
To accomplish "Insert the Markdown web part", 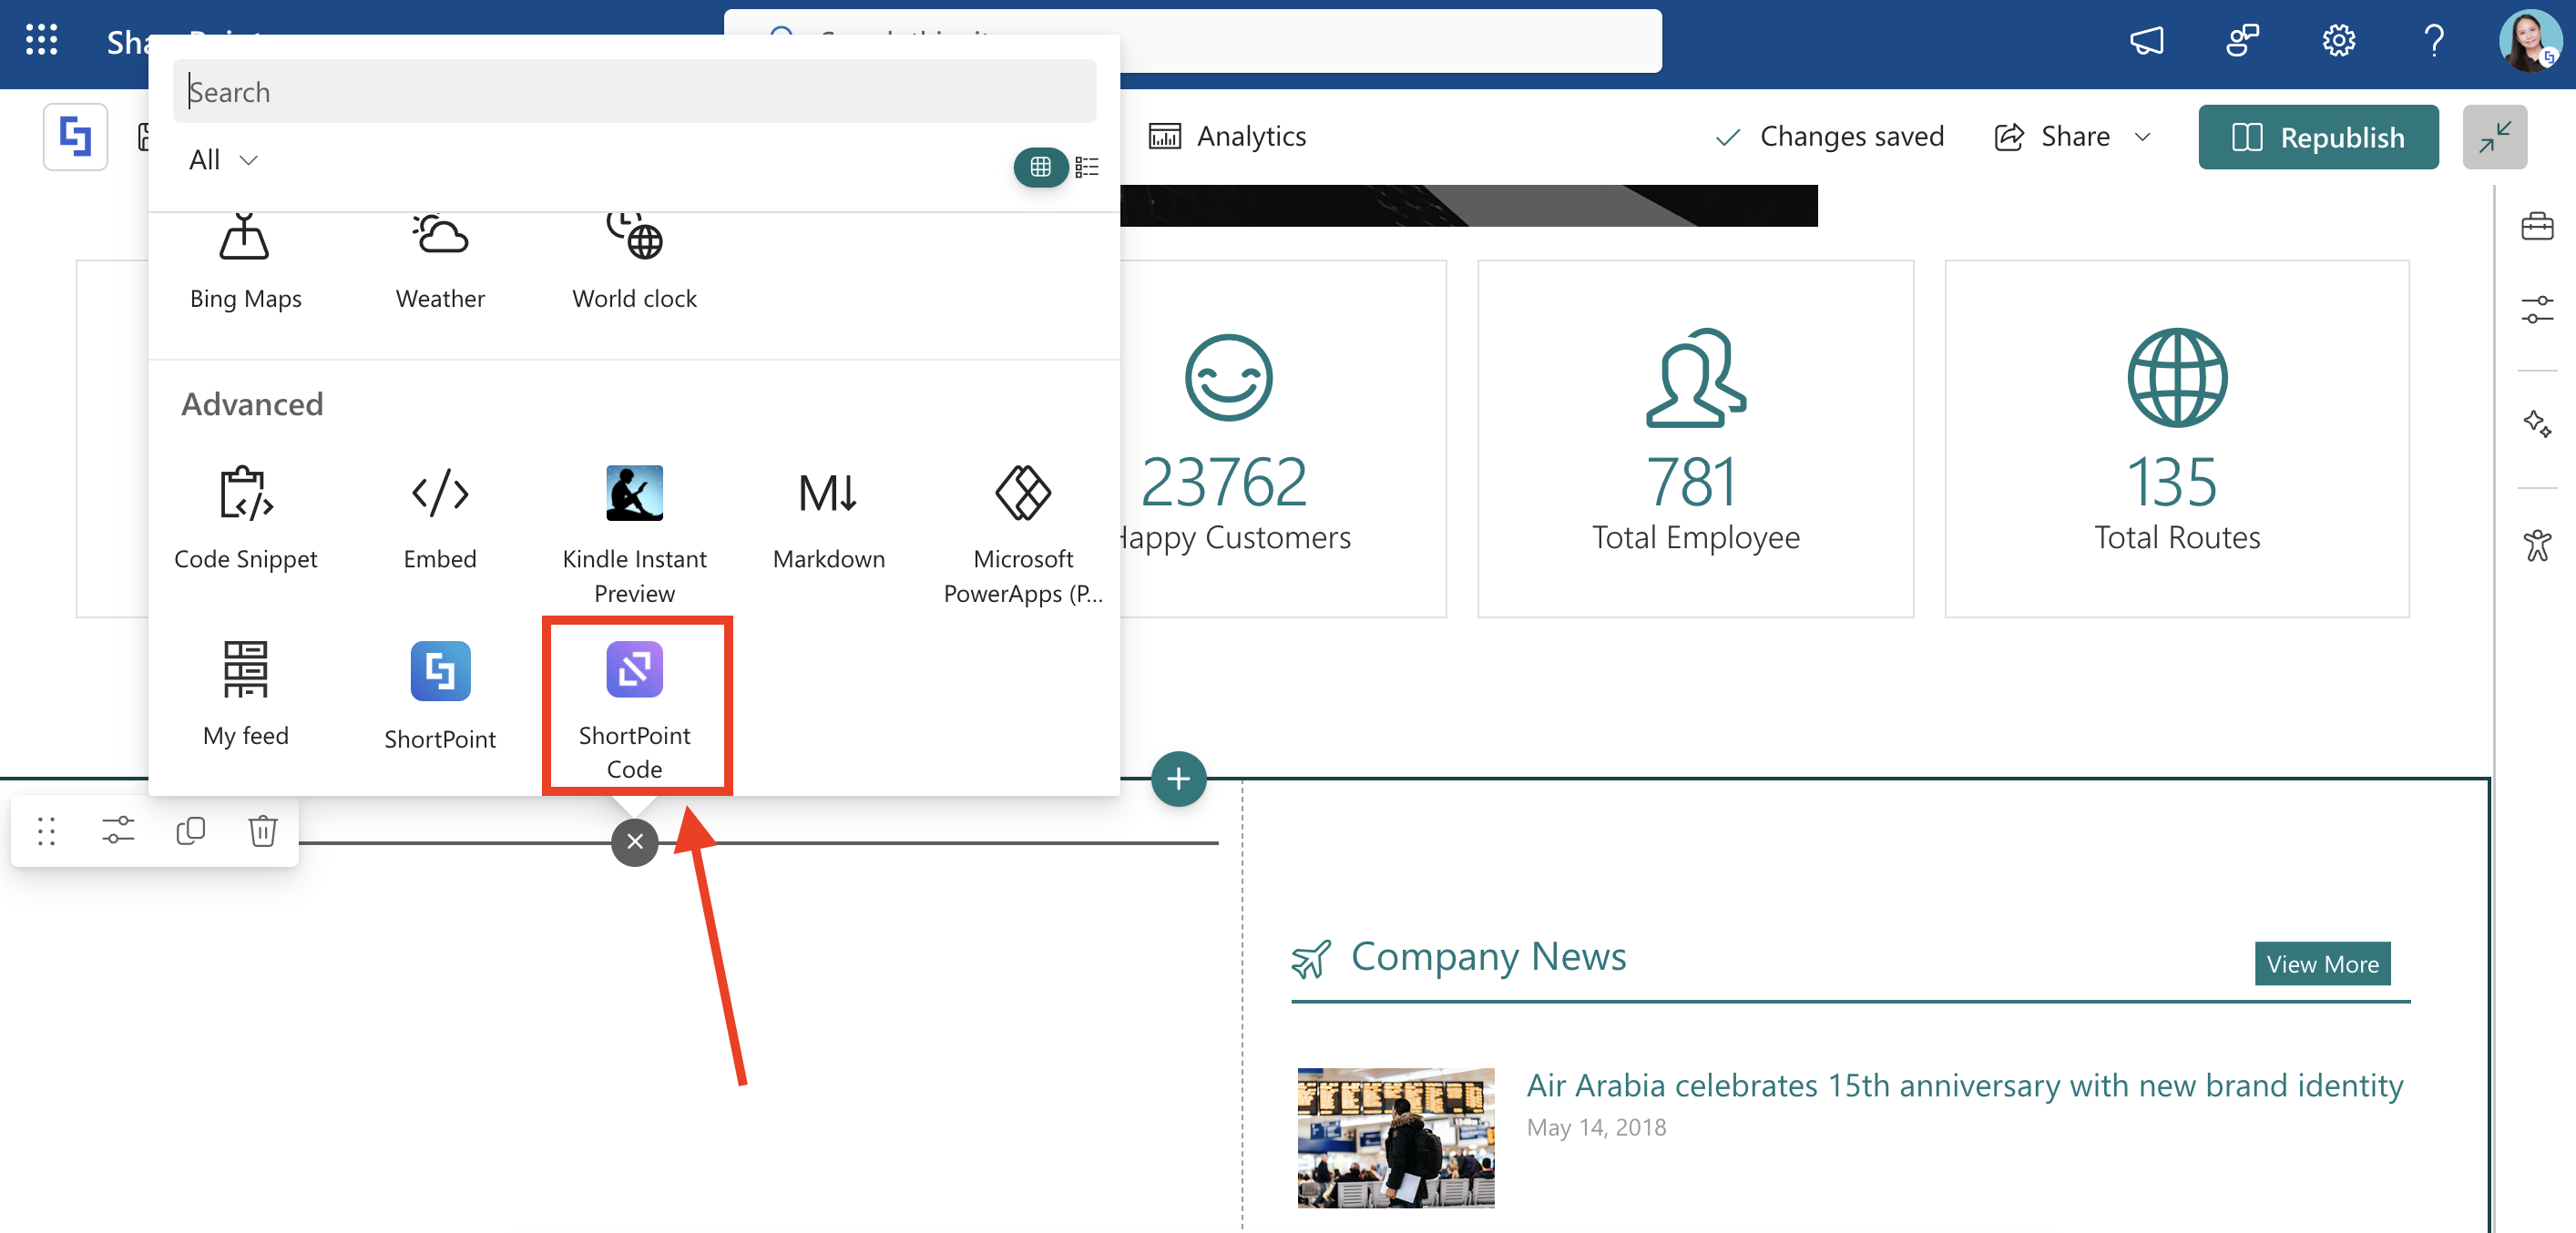I will [x=828, y=518].
